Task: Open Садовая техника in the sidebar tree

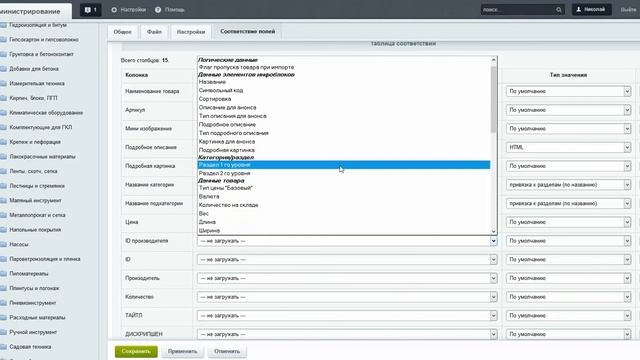Action: pos(30,347)
